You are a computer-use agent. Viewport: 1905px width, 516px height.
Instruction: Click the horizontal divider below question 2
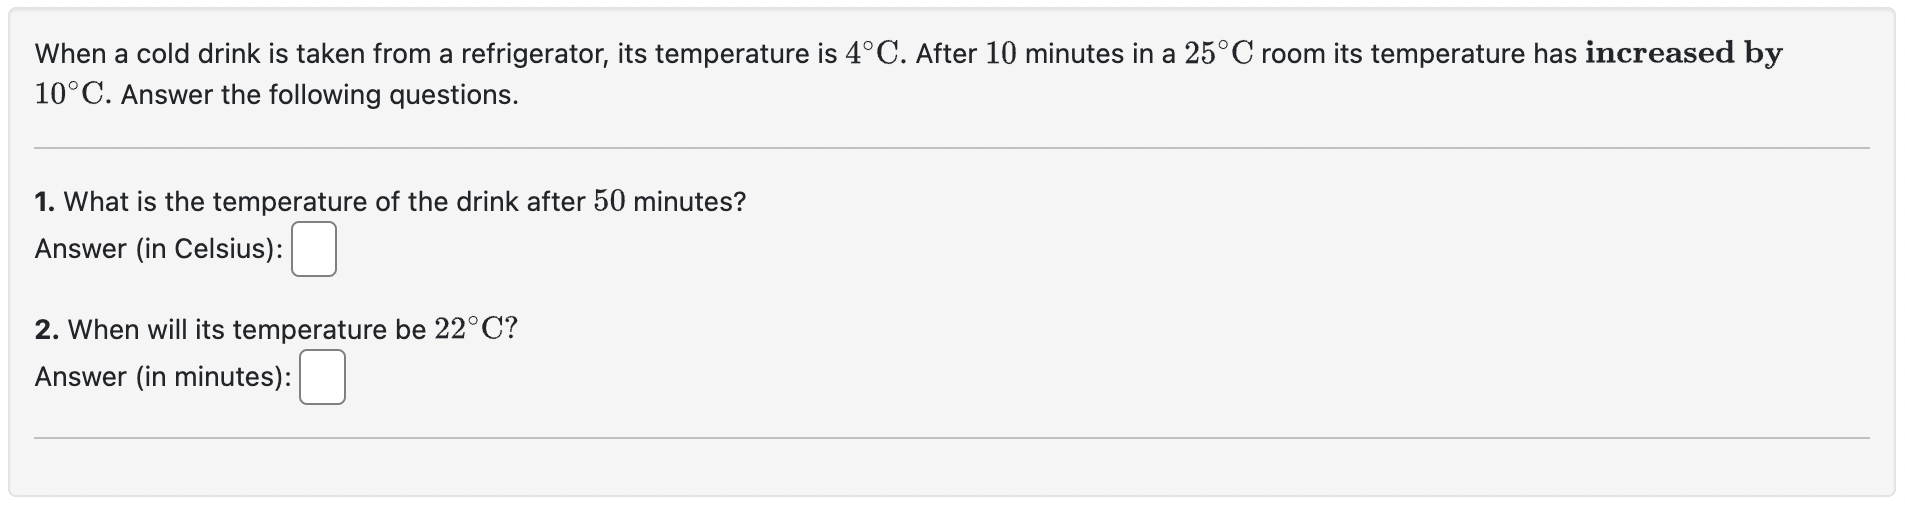point(950,438)
